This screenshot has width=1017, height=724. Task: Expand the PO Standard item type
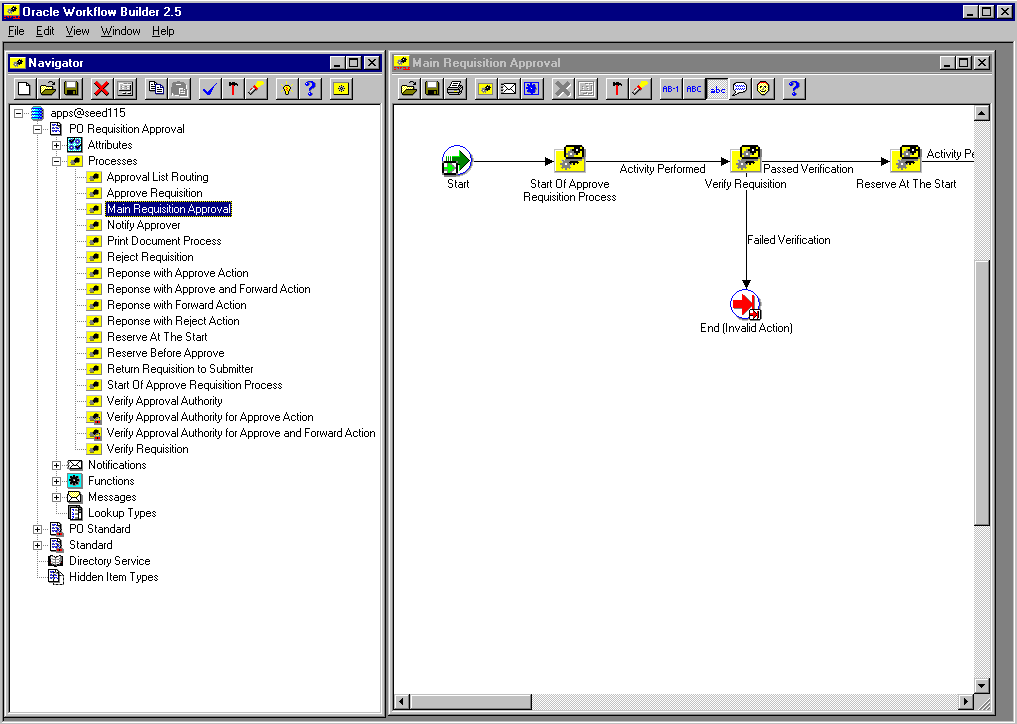(x=38, y=529)
